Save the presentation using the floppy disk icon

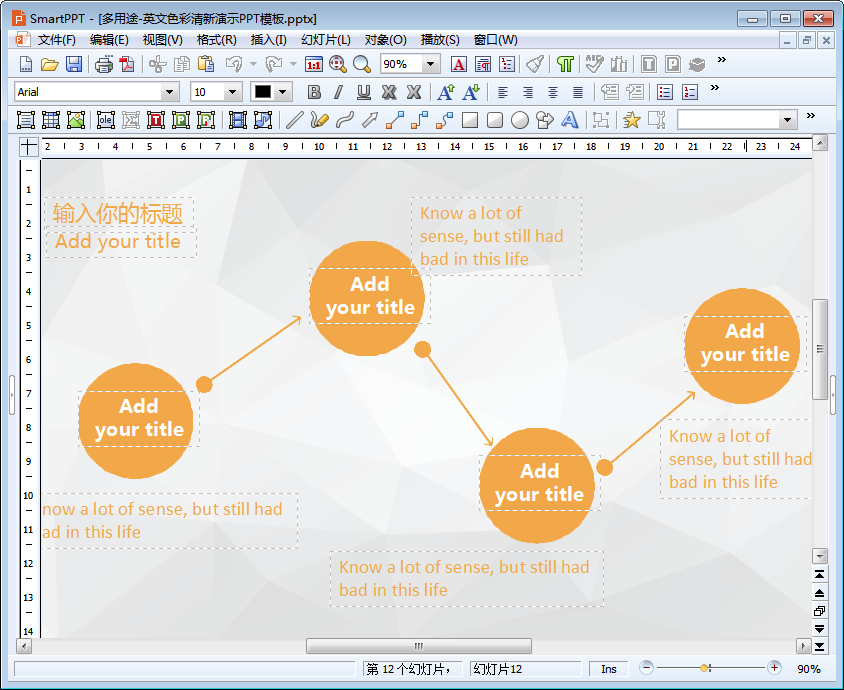[74, 65]
